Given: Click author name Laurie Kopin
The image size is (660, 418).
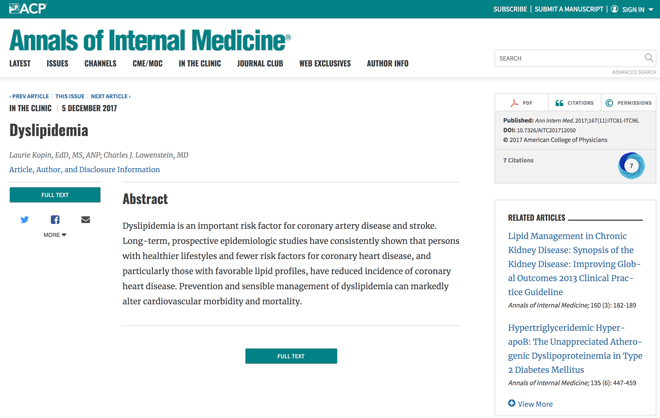Looking at the screenshot, I should [x=31, y=155].
